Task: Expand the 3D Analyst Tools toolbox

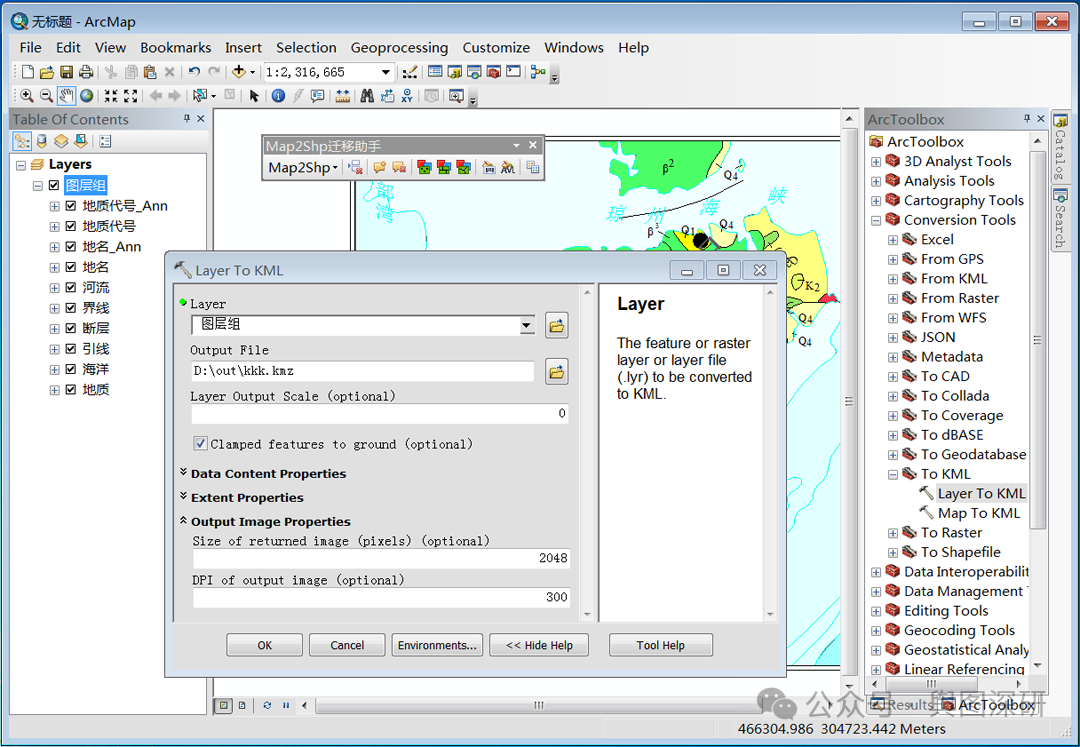Action: (x=876, y=162)
